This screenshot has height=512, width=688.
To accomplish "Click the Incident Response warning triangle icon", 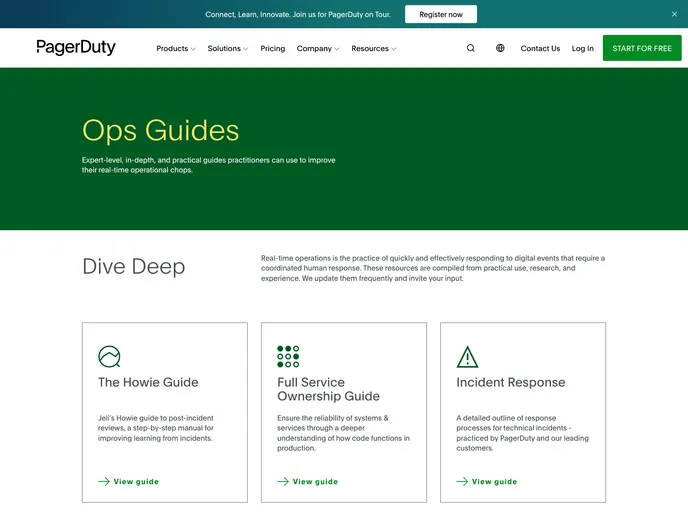I will click(467, 357).
